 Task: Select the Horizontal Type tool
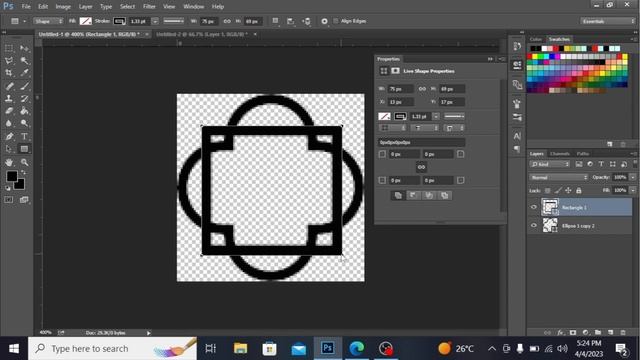24,136
